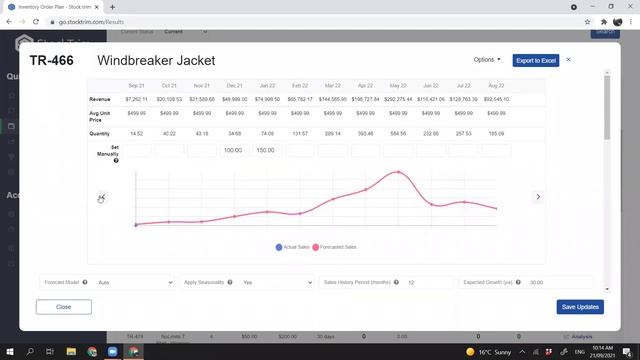This screenshot has height=360, width=640.
Task: Open the Options dropdown menu
Action: point(487,60)
